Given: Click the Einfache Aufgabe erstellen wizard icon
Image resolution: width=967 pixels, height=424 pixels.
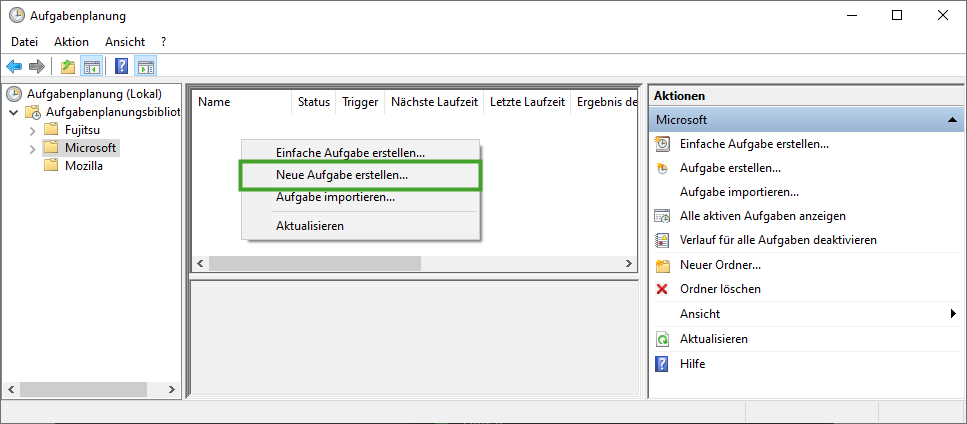Looking at the screenshot, I should pyautogui.click(x=662, y=144).
